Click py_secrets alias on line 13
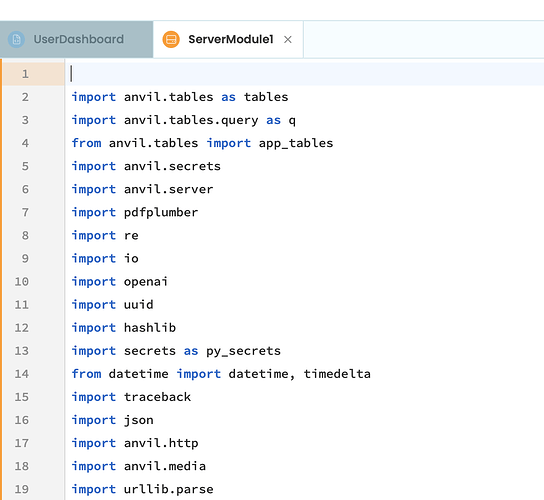The image size is (544, 500). [x=244, y=351]
